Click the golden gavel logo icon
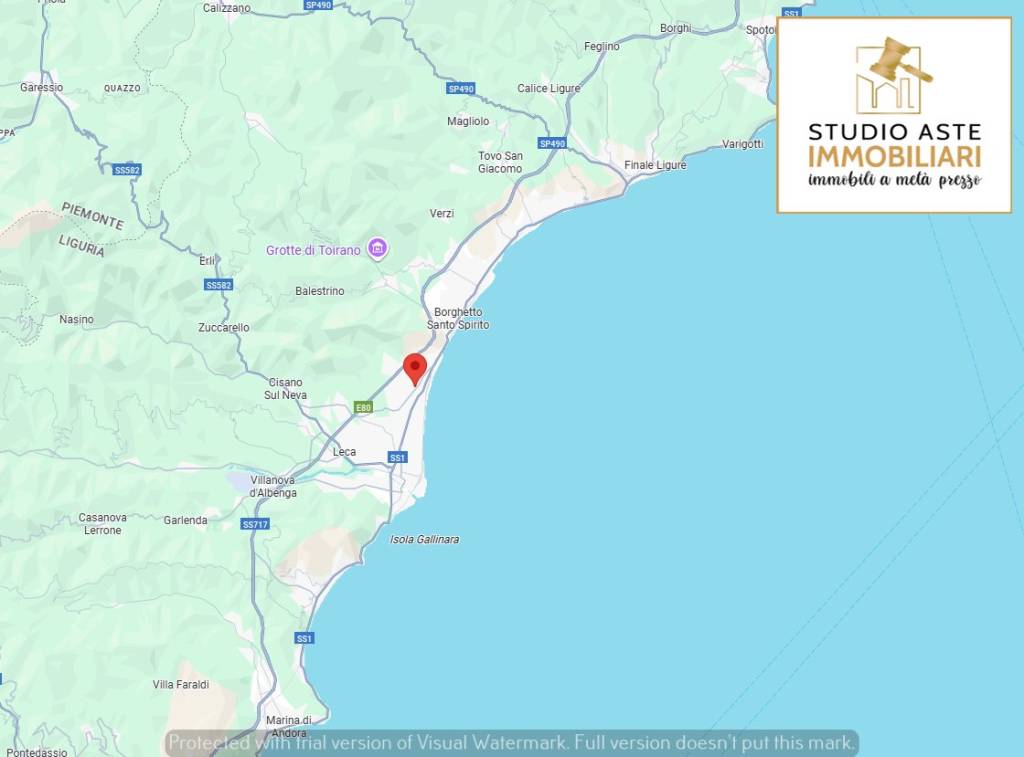Viewport: 1024px width, 757px height. pos(894,75)
